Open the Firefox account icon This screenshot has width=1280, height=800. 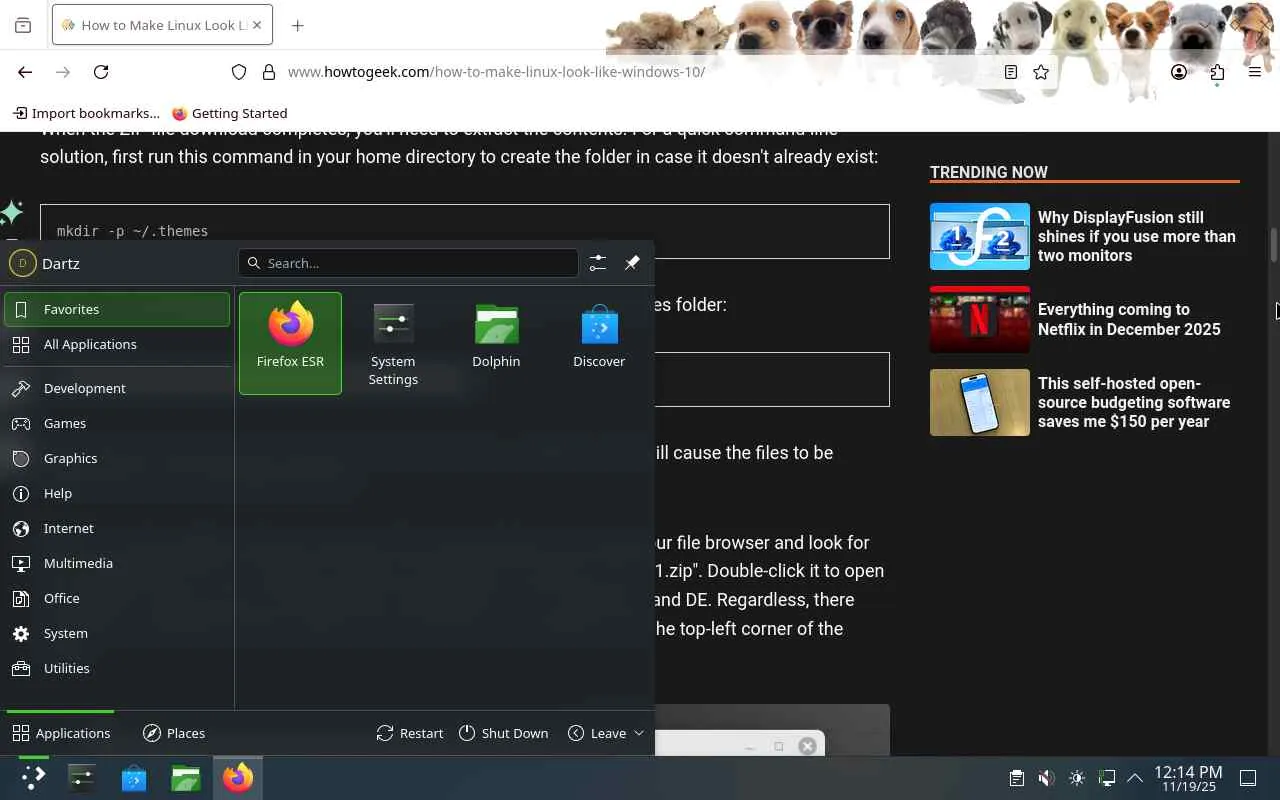click(1179, 72)
